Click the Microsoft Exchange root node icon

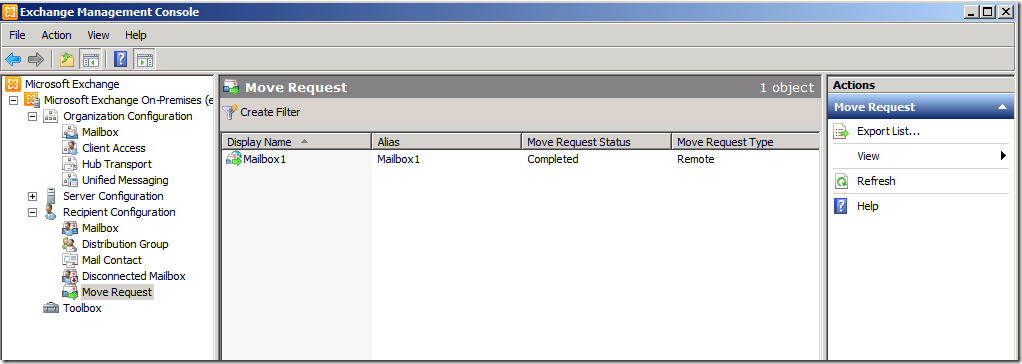13,84
